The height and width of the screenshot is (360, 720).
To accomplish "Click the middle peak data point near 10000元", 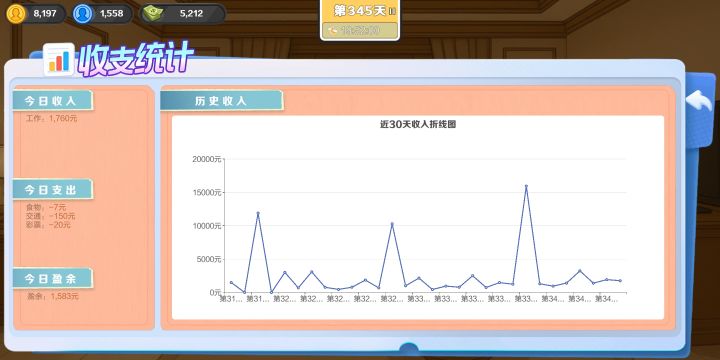I will click(392, 224).
